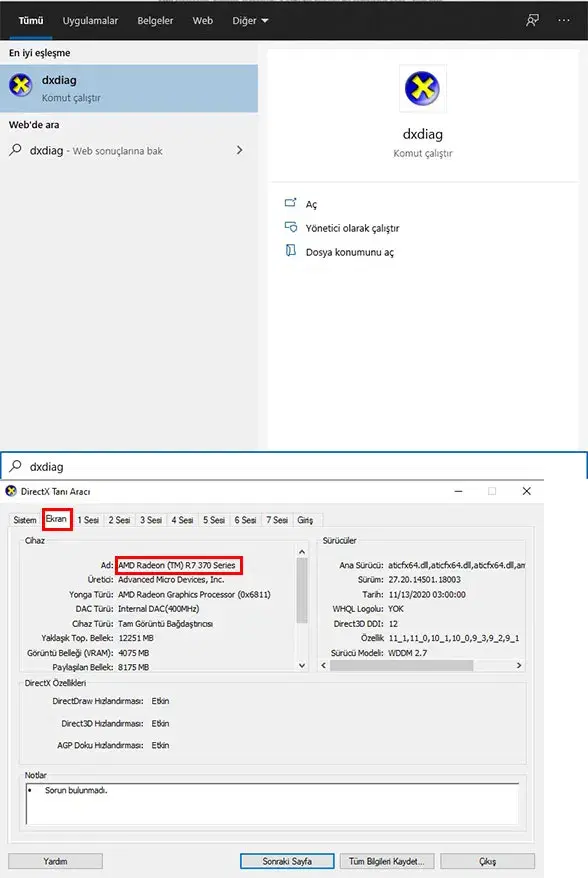Expand web results arrow for dxdiag

click(240, 150)
